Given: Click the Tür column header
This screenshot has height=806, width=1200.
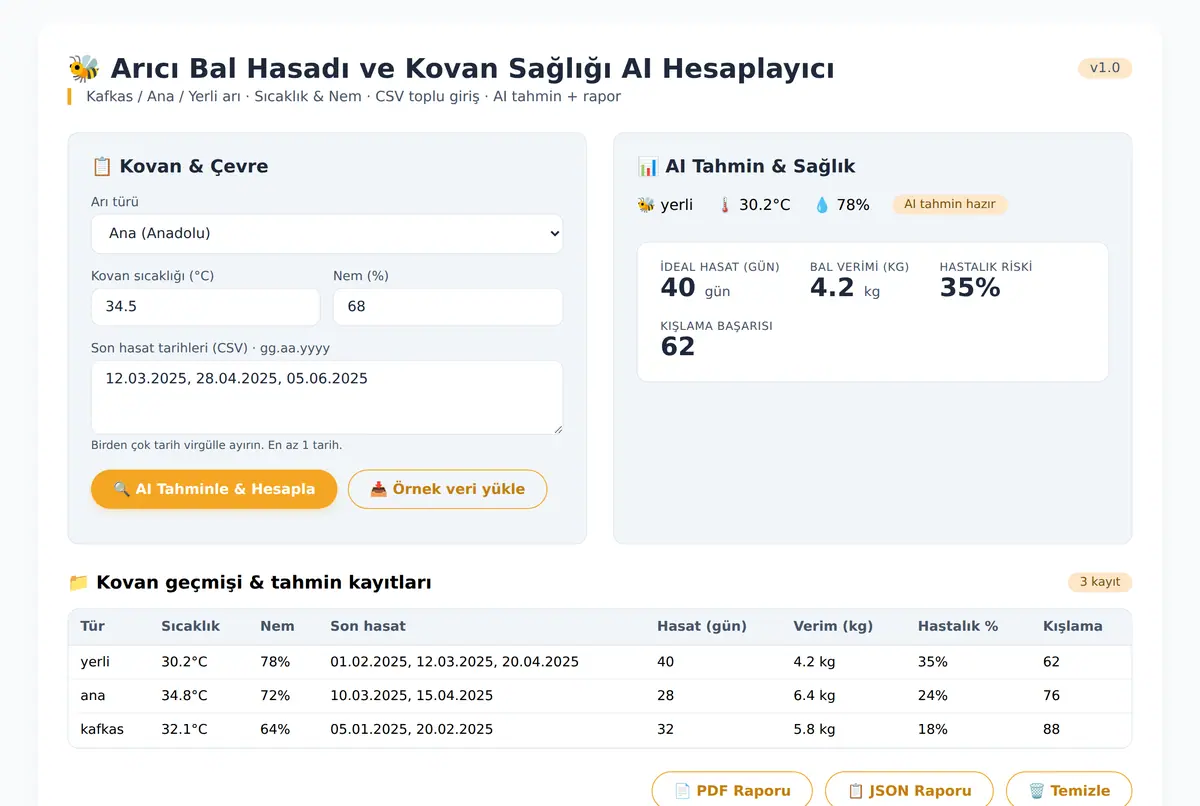Looking at the screenshot, I should pos(93,626).
